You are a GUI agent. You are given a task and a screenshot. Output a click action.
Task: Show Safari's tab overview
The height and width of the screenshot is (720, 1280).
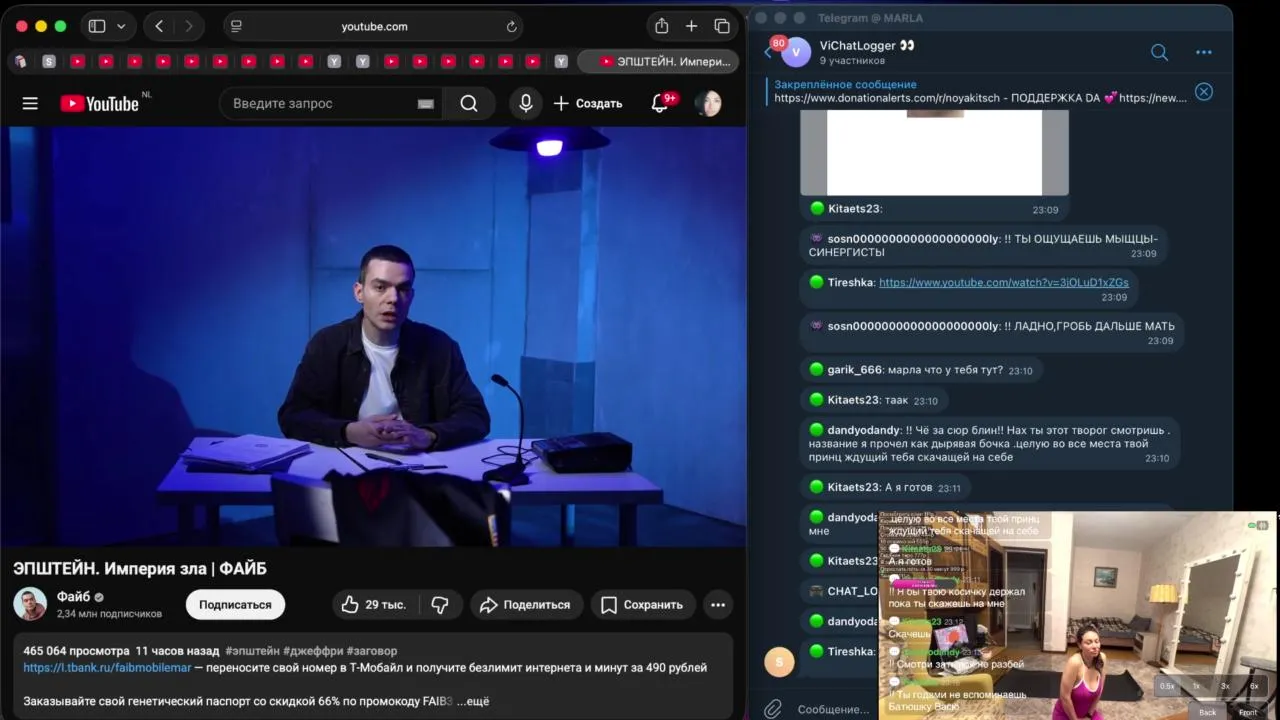(722, 26)
